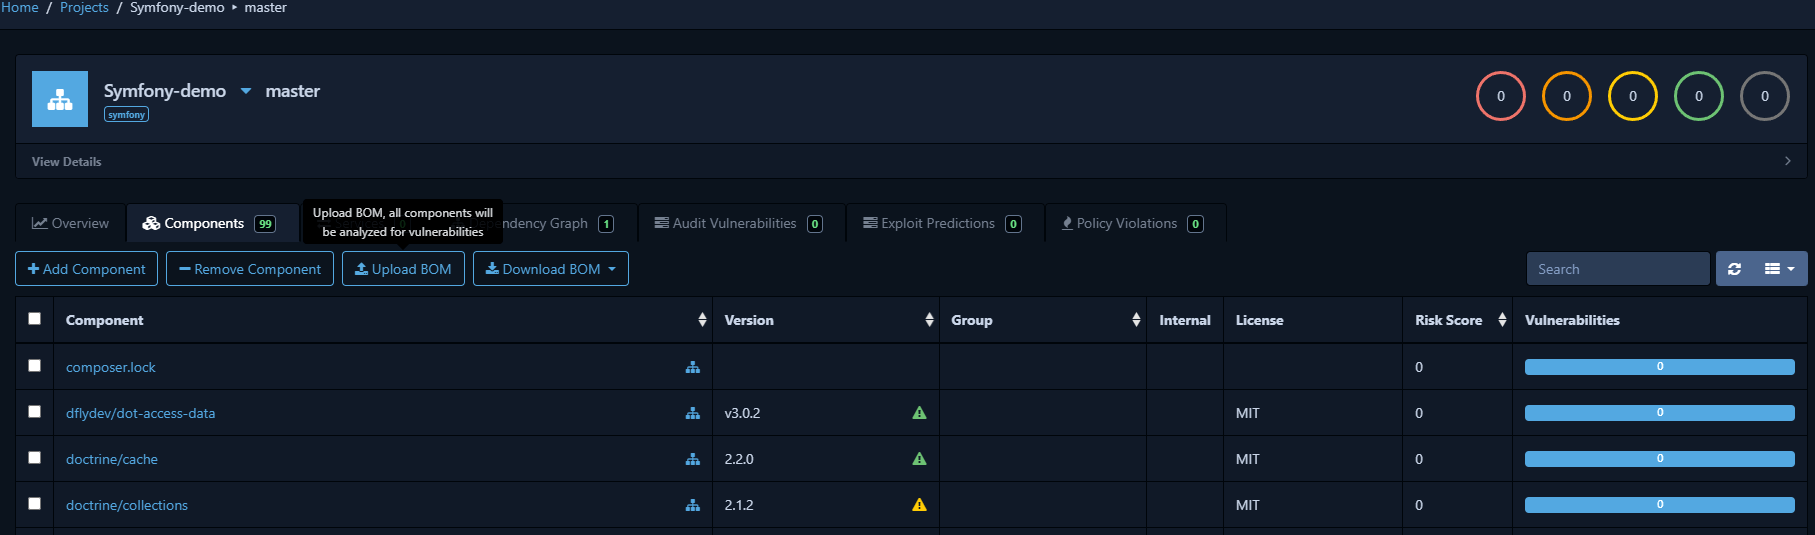Image resolution: width=1815 pixels, height=535 pixels.
Task: Open the doctrine/collections component link
Action: click(x=127, y=505)
